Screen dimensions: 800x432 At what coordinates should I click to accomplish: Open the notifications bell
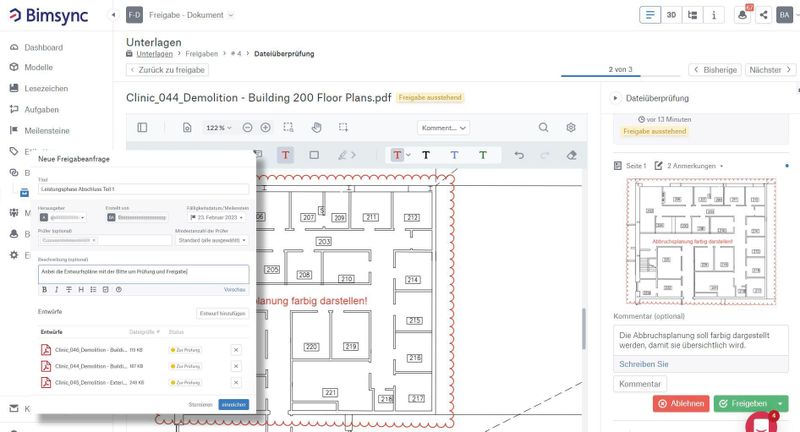click(x=741, y=15)
